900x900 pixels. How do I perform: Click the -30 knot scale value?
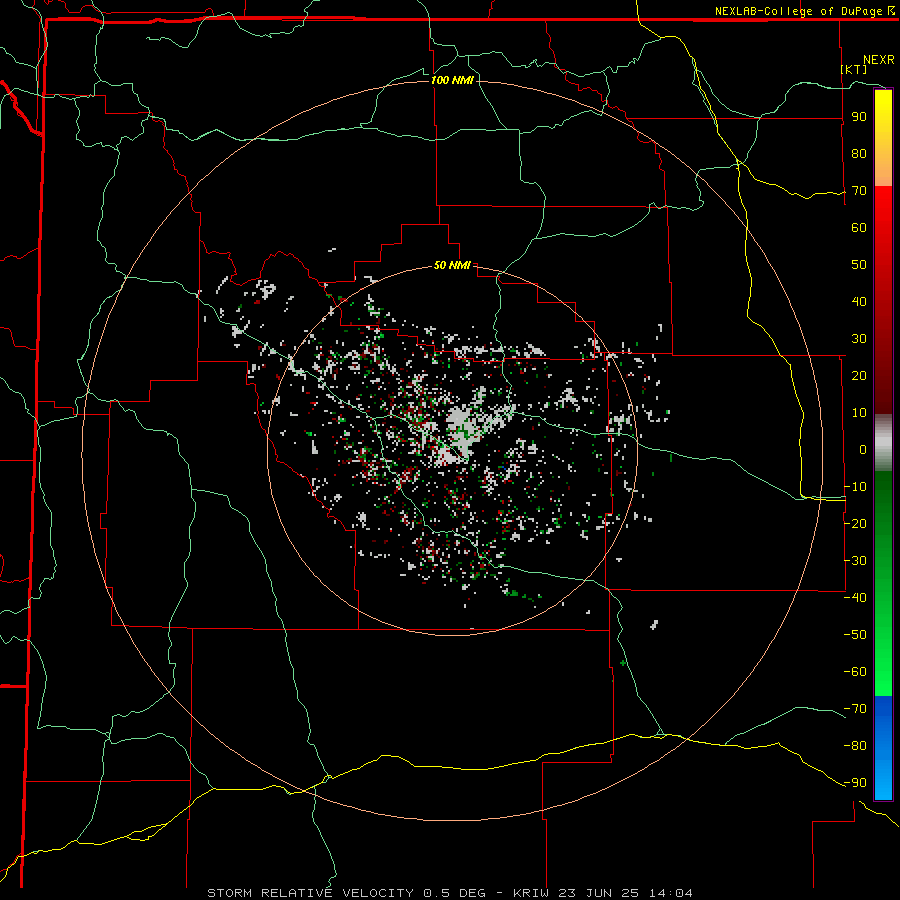pyautogui.click(x=856, y=560)
